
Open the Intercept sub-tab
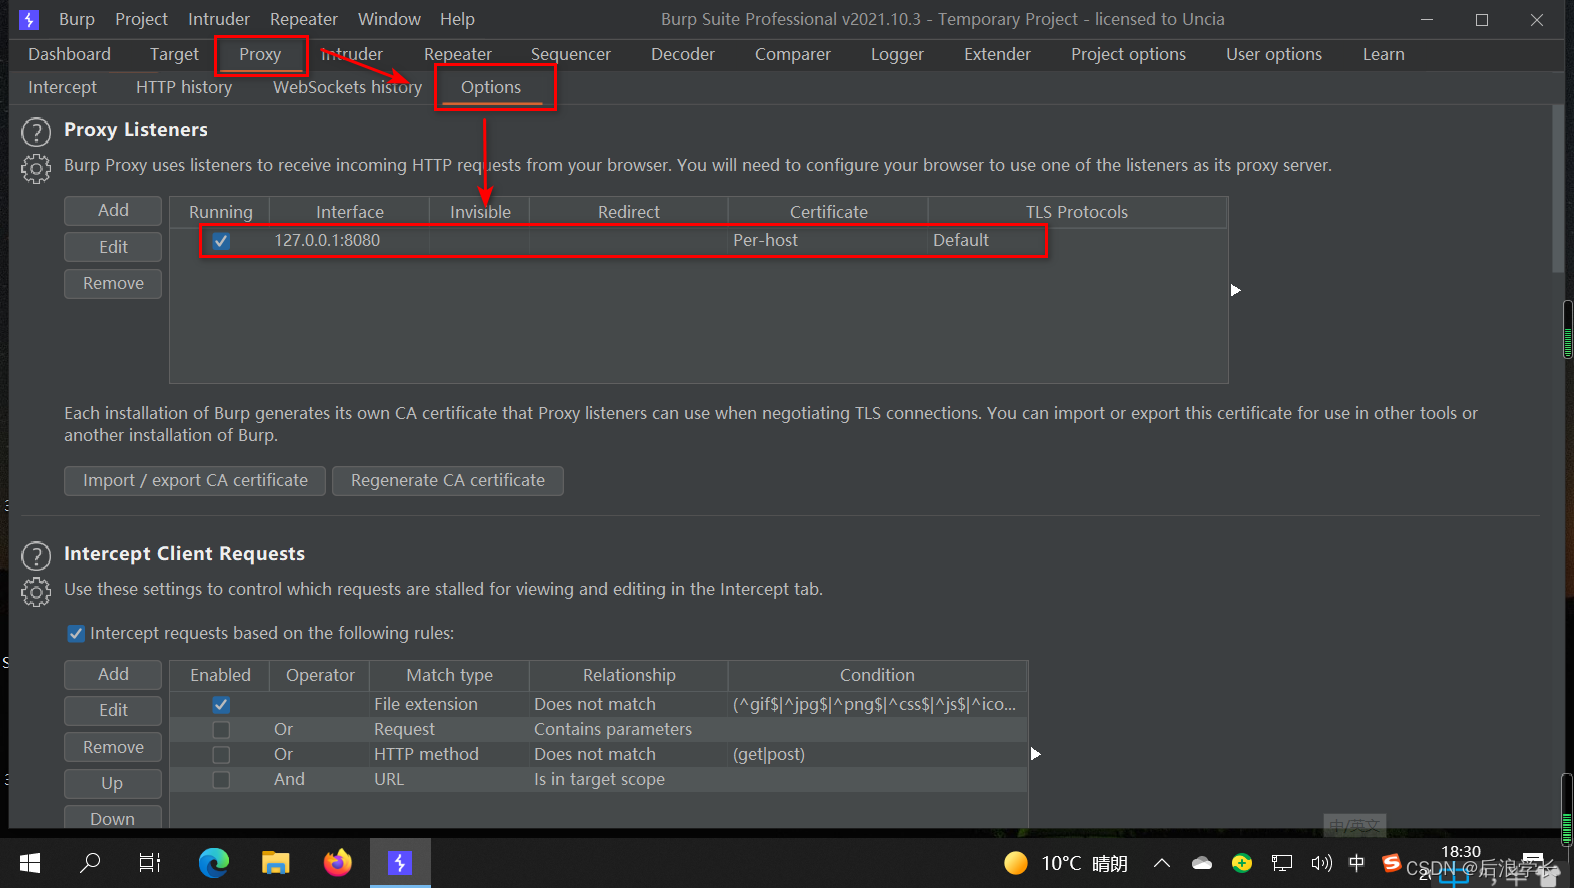[62, 87]
